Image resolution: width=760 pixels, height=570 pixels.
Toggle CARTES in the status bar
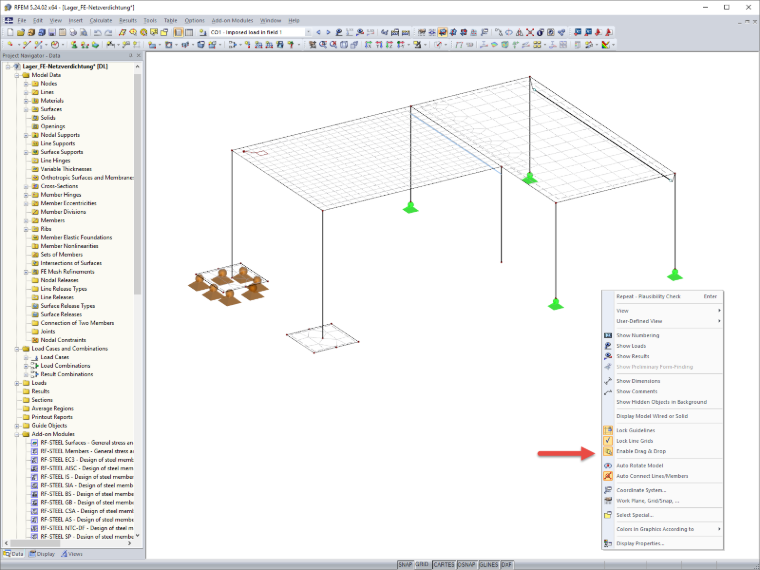444,565
